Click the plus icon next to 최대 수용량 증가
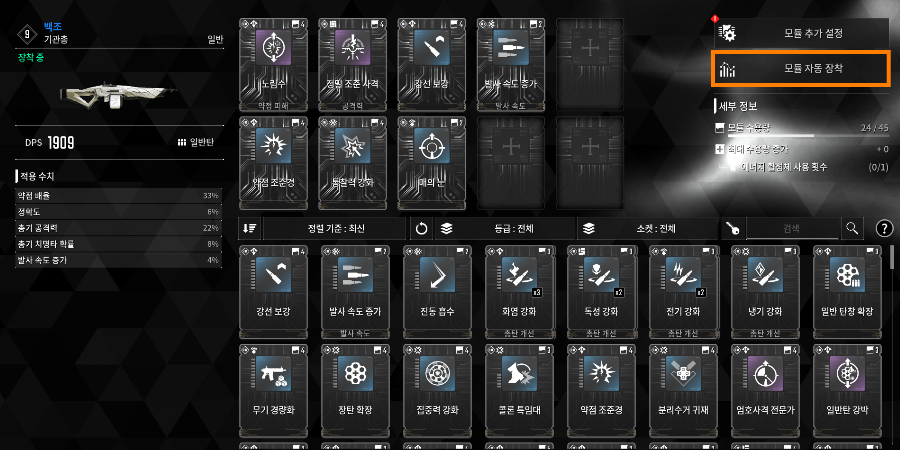The width and height of the screenshot is (900, 450). pyautogui.click(x=720, y=149)
